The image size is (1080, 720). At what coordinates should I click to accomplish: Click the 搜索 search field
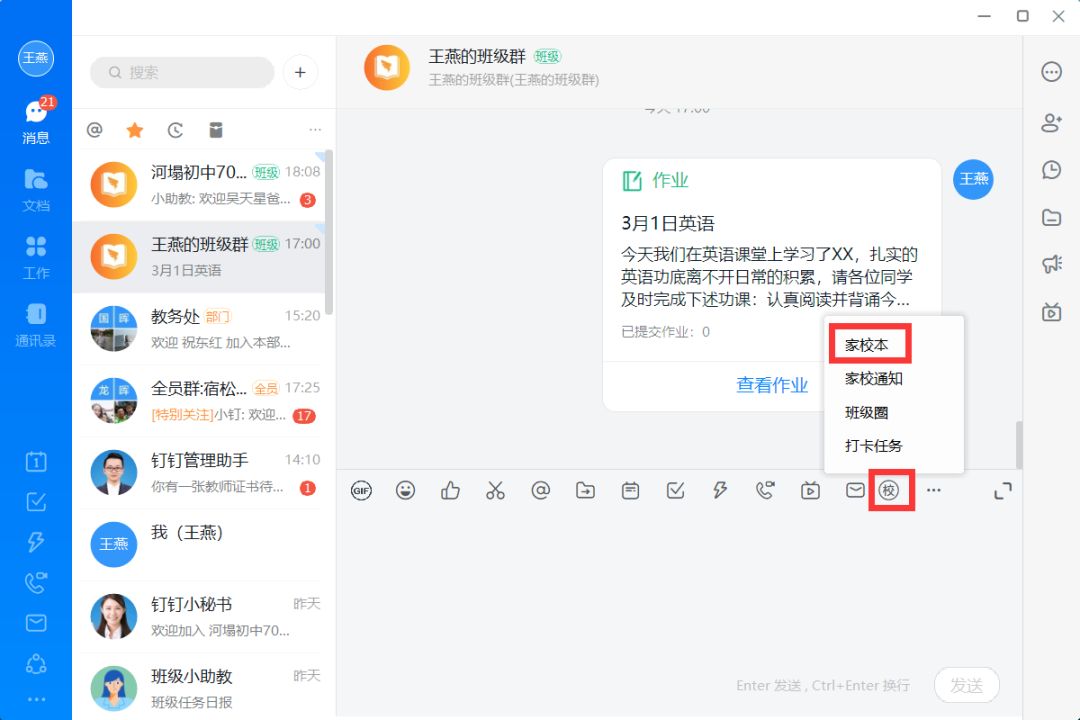point(181,72)
